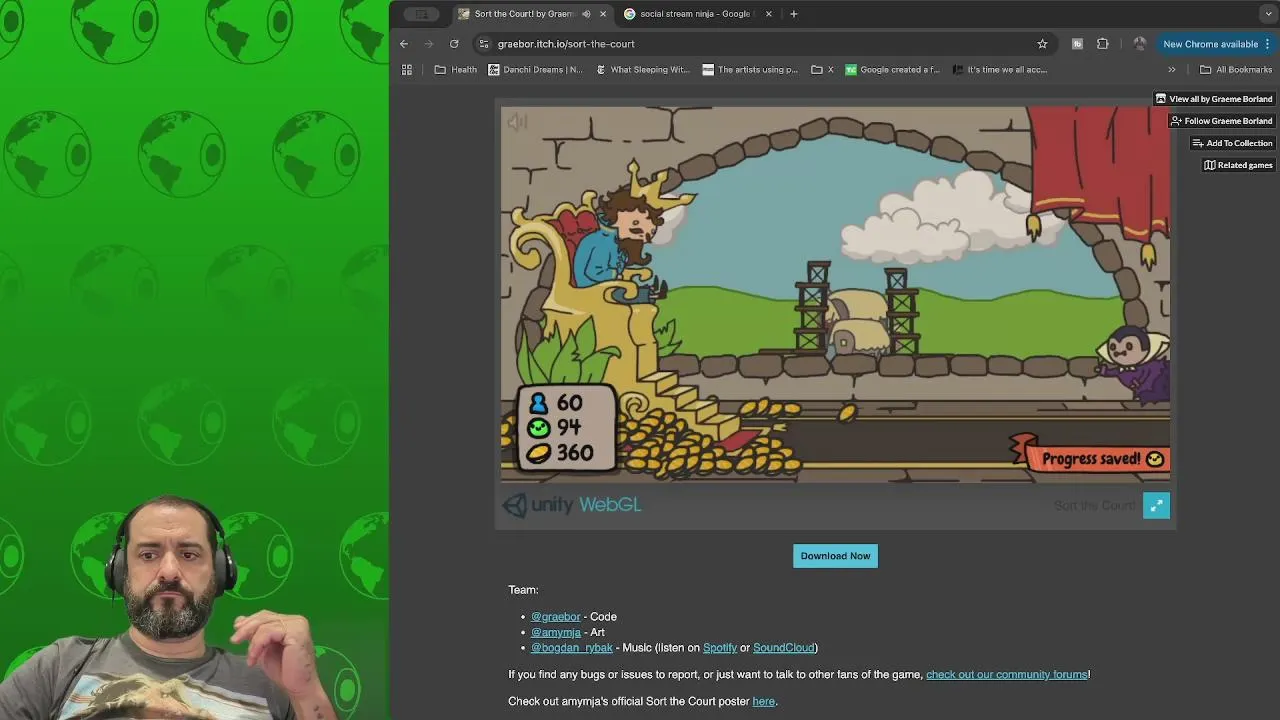The image size is (1280, 720).
Task: Reload the current page
Action: [x=454, y=44]
